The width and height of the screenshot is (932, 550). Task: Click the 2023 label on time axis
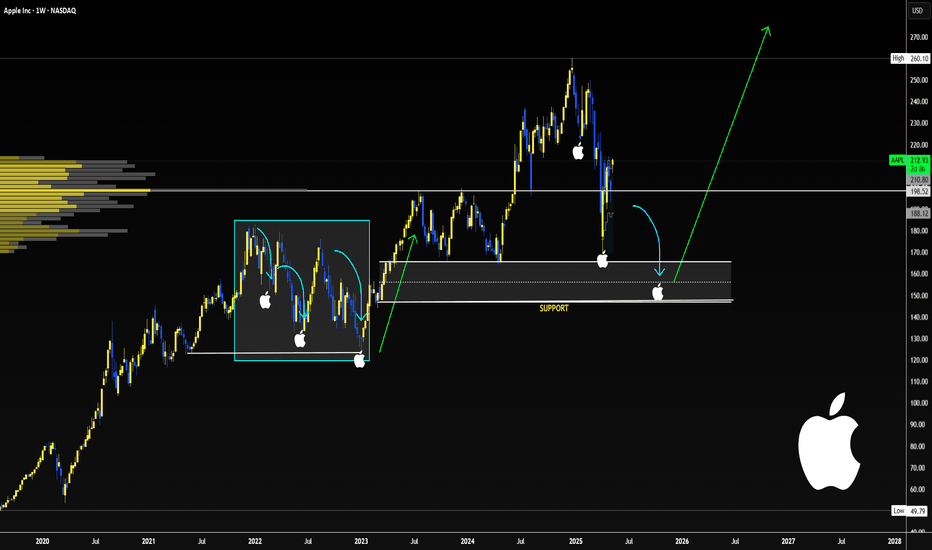click(361, 541)
